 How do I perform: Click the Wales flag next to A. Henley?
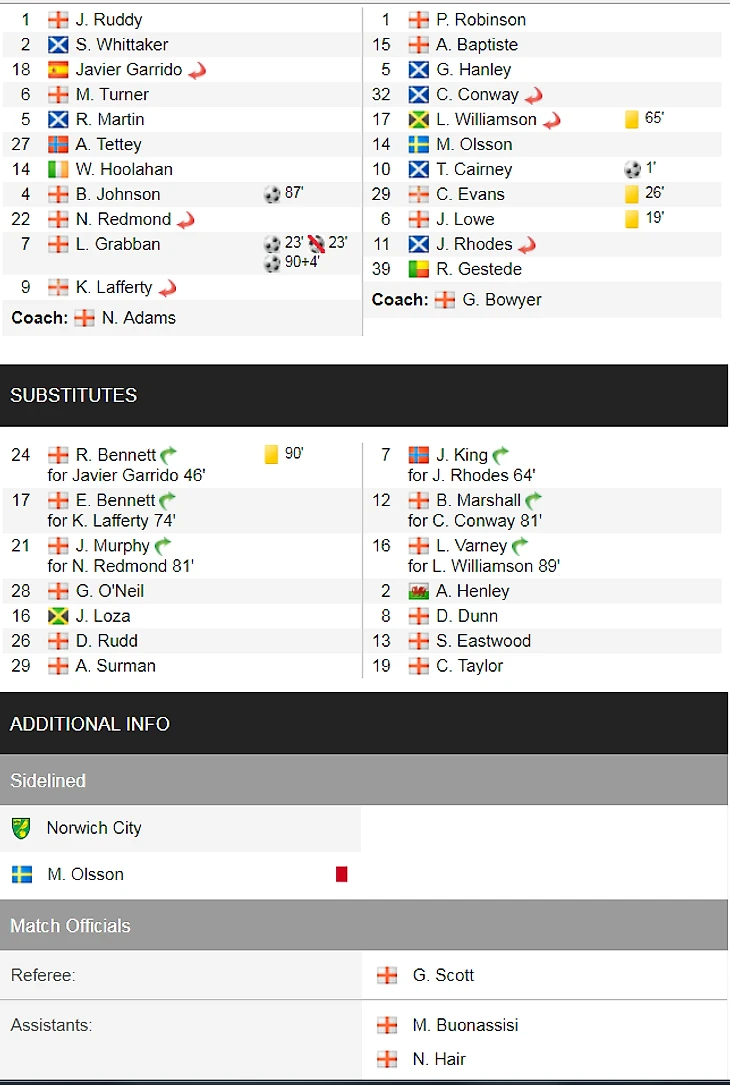click(x=418, y=591)
